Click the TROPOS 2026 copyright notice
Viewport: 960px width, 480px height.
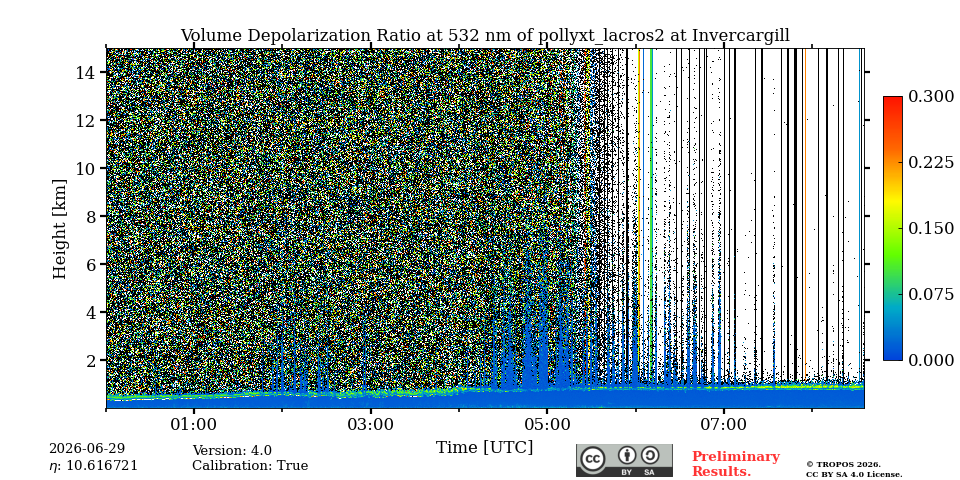[843, 465]
